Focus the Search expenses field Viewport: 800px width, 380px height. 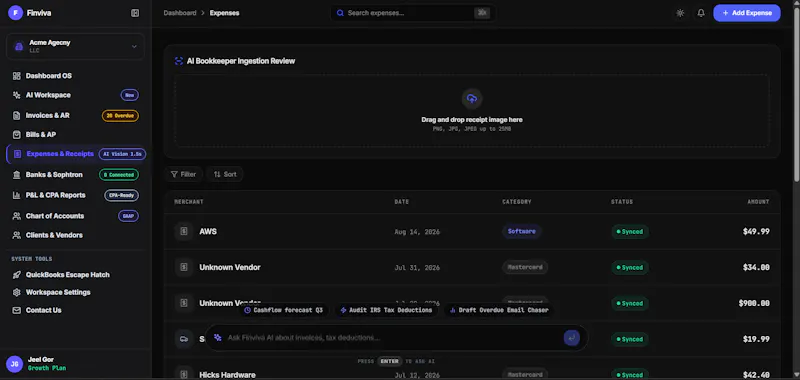click(x=413, y=13)
